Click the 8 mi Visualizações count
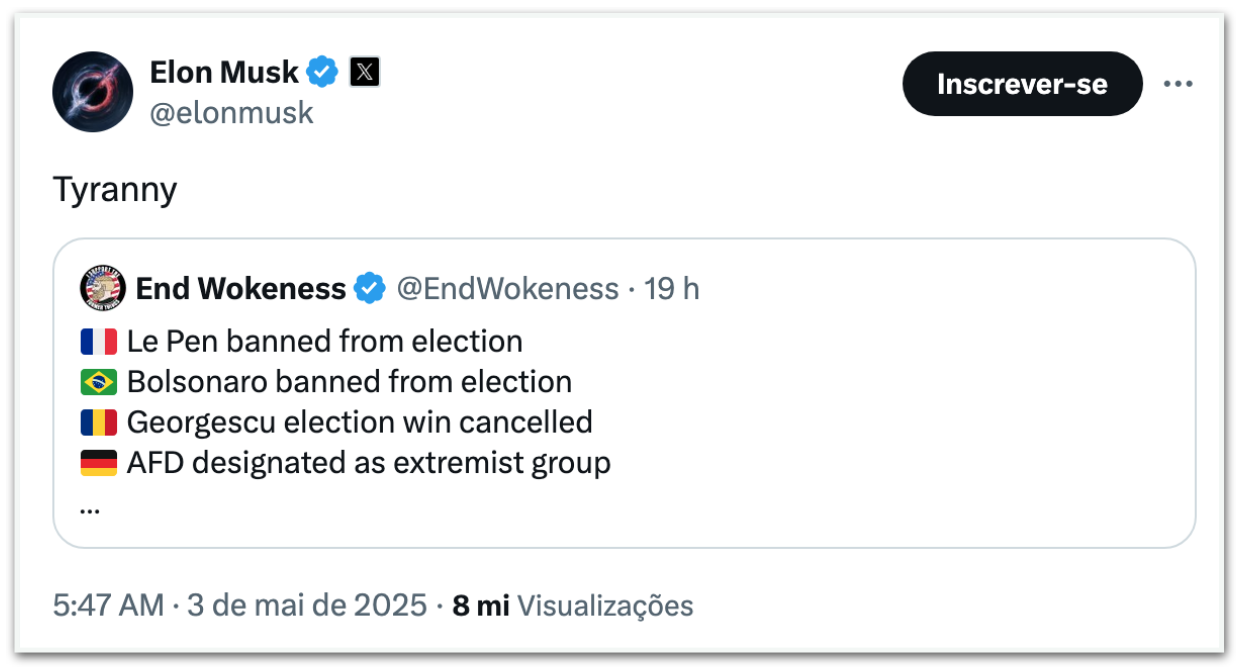The height and width of the screenshot is (668, 1238). pyautogui.click(x=572, y=605)
